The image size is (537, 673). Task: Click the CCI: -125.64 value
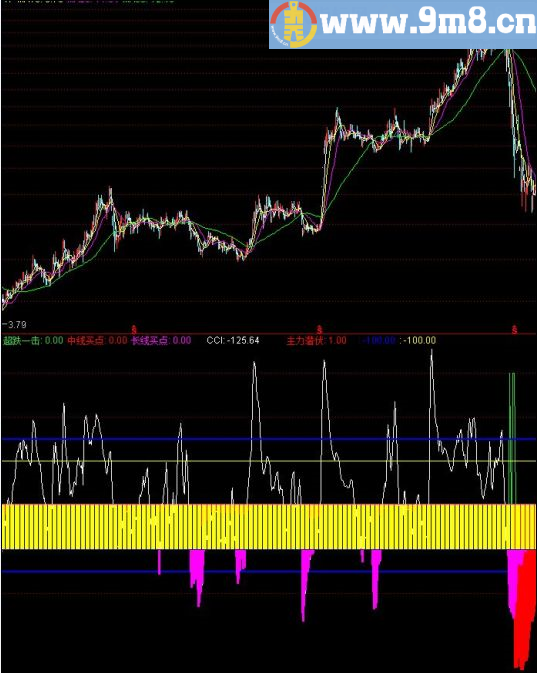[233, 341]
